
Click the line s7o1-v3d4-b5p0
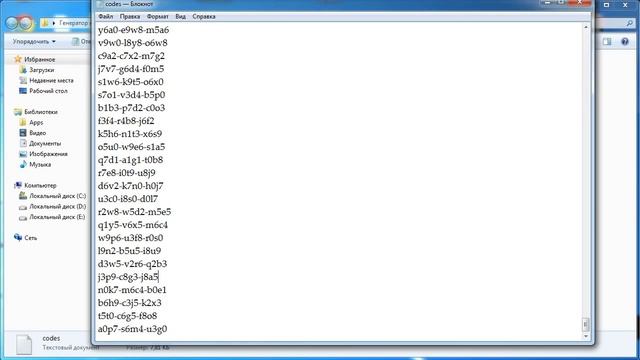point(131,95)
